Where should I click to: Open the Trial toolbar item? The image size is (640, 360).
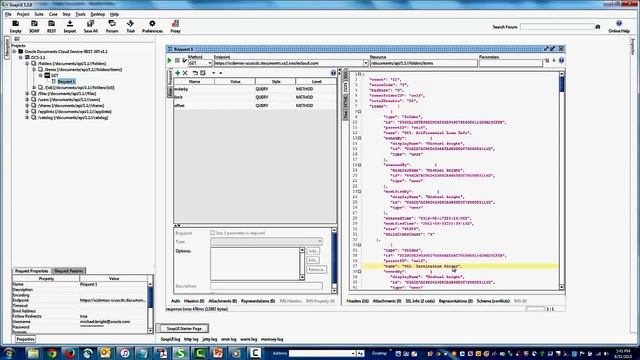131,27
